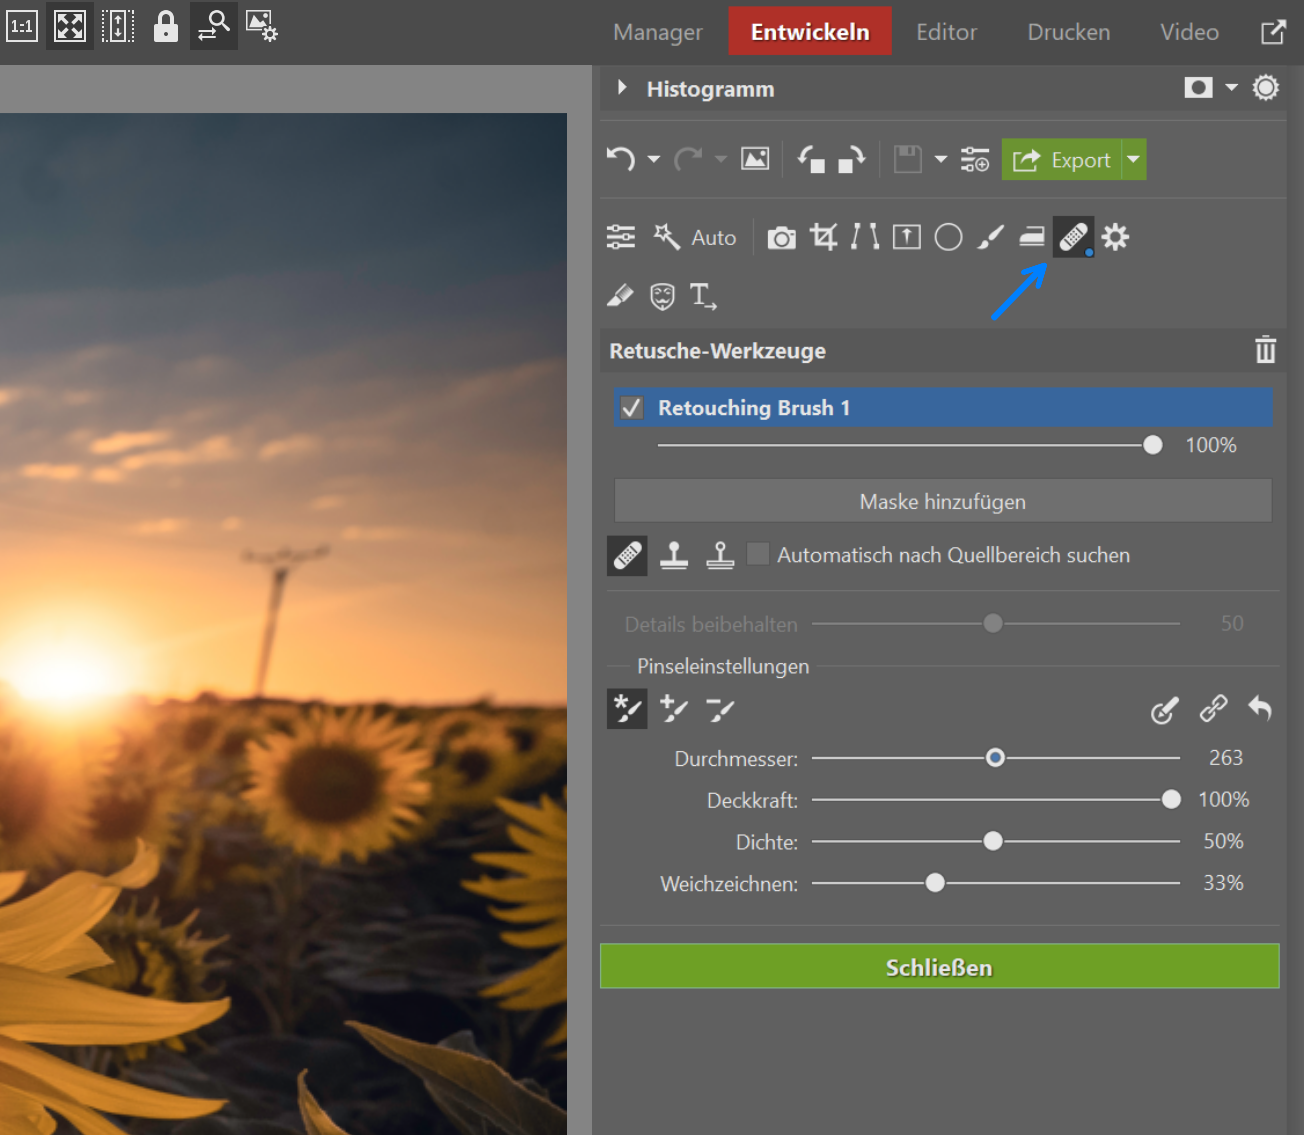Open the Export dropdown arrow
The height and width of the screenshot is (1135, 1304).
point(1134,160)
